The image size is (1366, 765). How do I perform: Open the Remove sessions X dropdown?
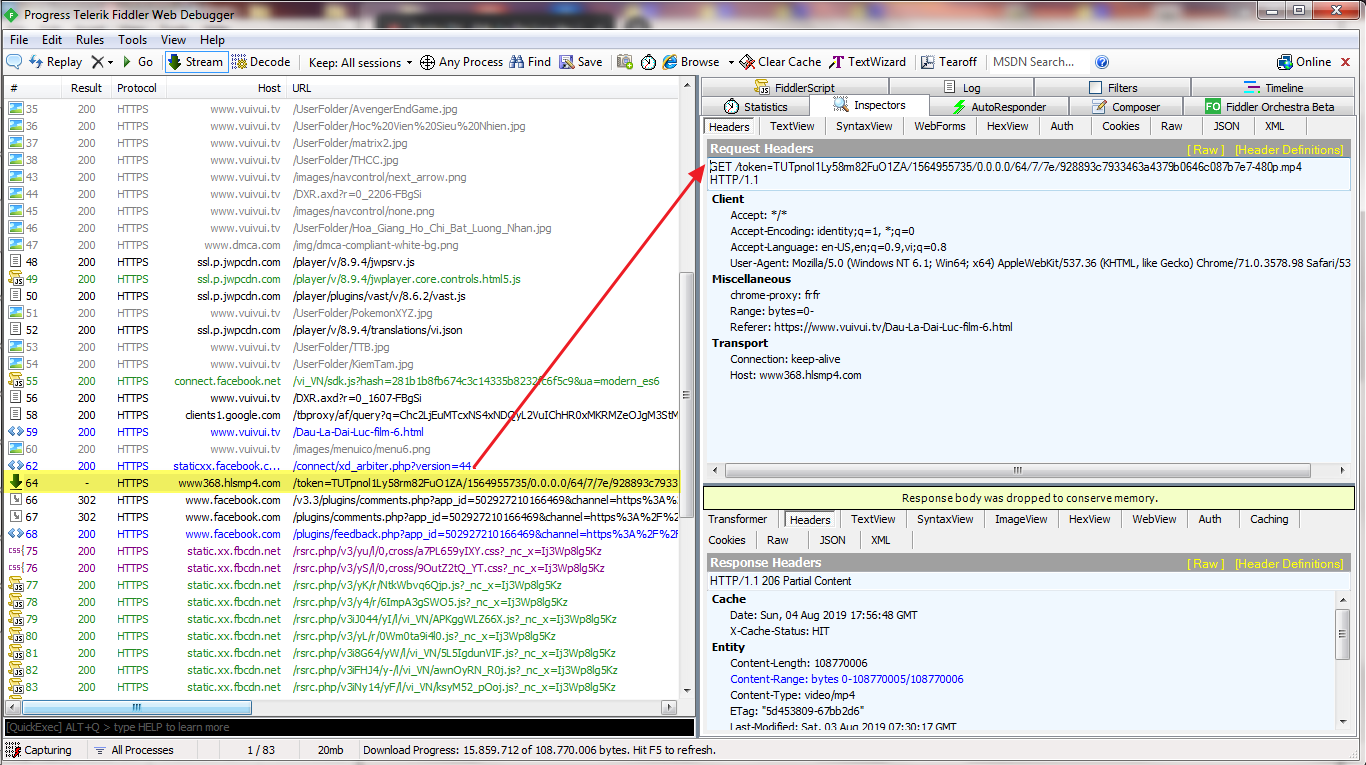coord(102,62)
